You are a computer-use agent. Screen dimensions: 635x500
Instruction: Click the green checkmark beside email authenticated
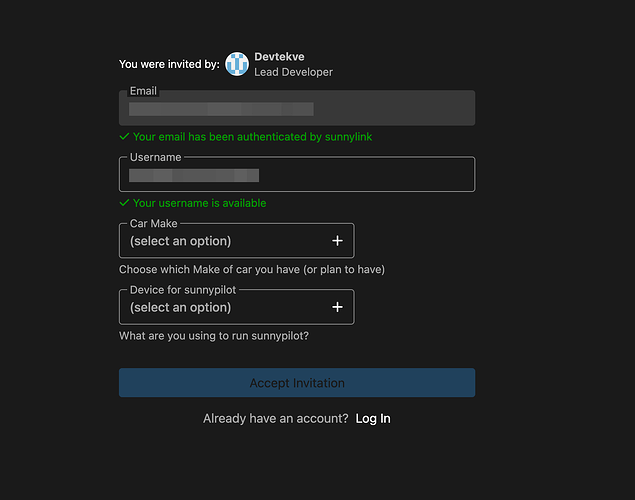(124, 136)
